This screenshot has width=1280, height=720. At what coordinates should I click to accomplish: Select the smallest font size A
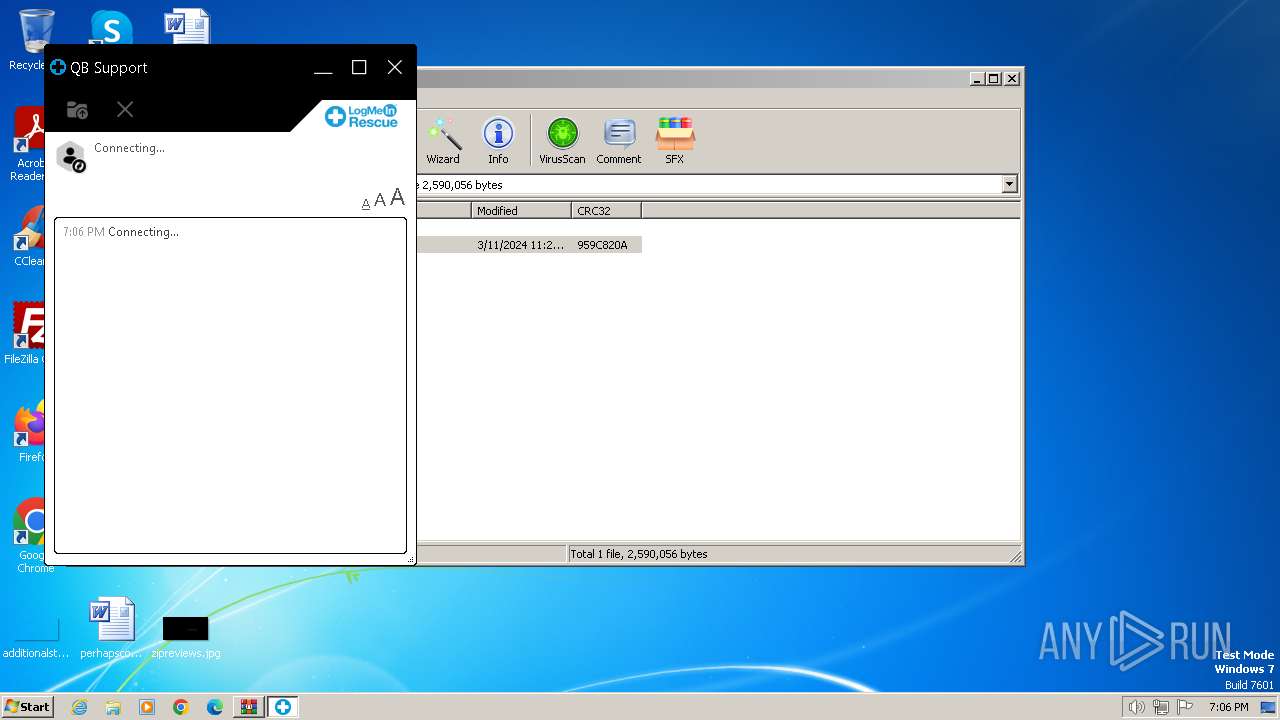366,203
